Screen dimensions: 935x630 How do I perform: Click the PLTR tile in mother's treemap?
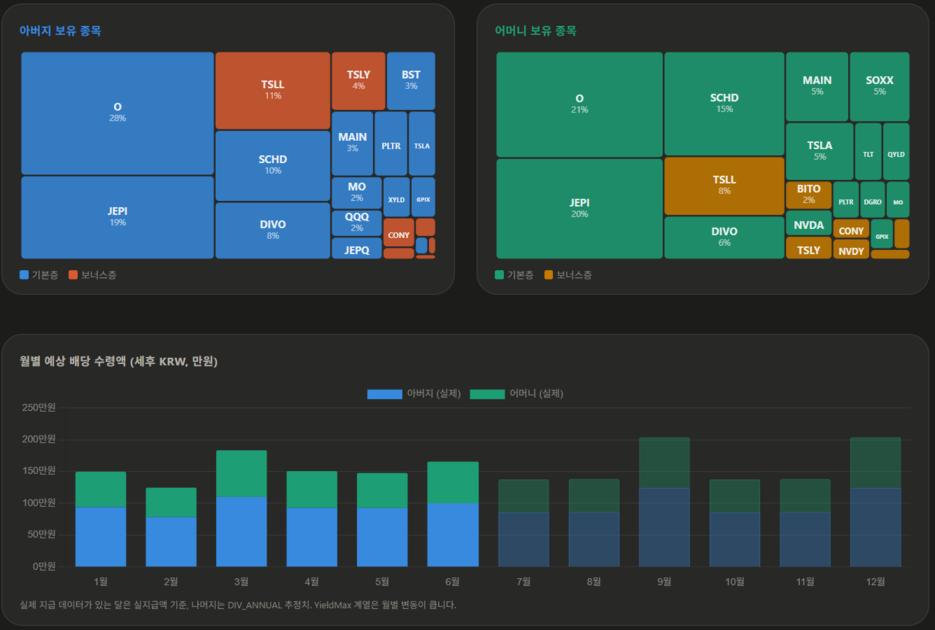click(x=846, y=200)
